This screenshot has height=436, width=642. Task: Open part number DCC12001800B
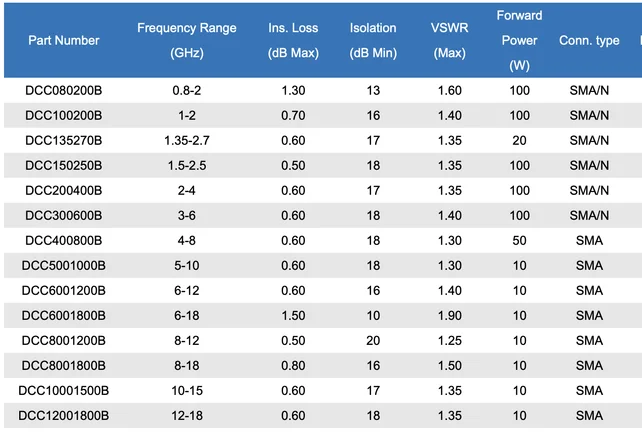64,416
